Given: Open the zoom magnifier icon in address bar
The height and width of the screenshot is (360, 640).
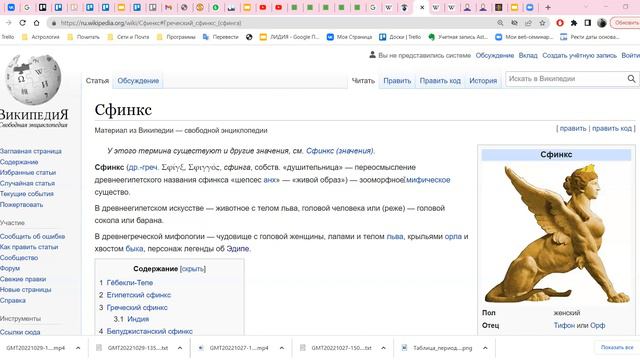Looking at the screenshot, I should [500, 23].
